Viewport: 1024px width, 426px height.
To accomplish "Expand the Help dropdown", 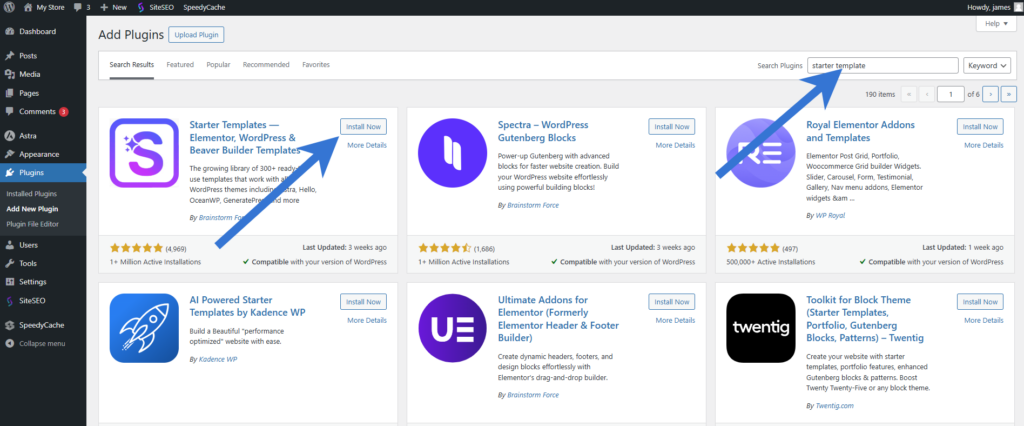I will click(x=996, y=24).
